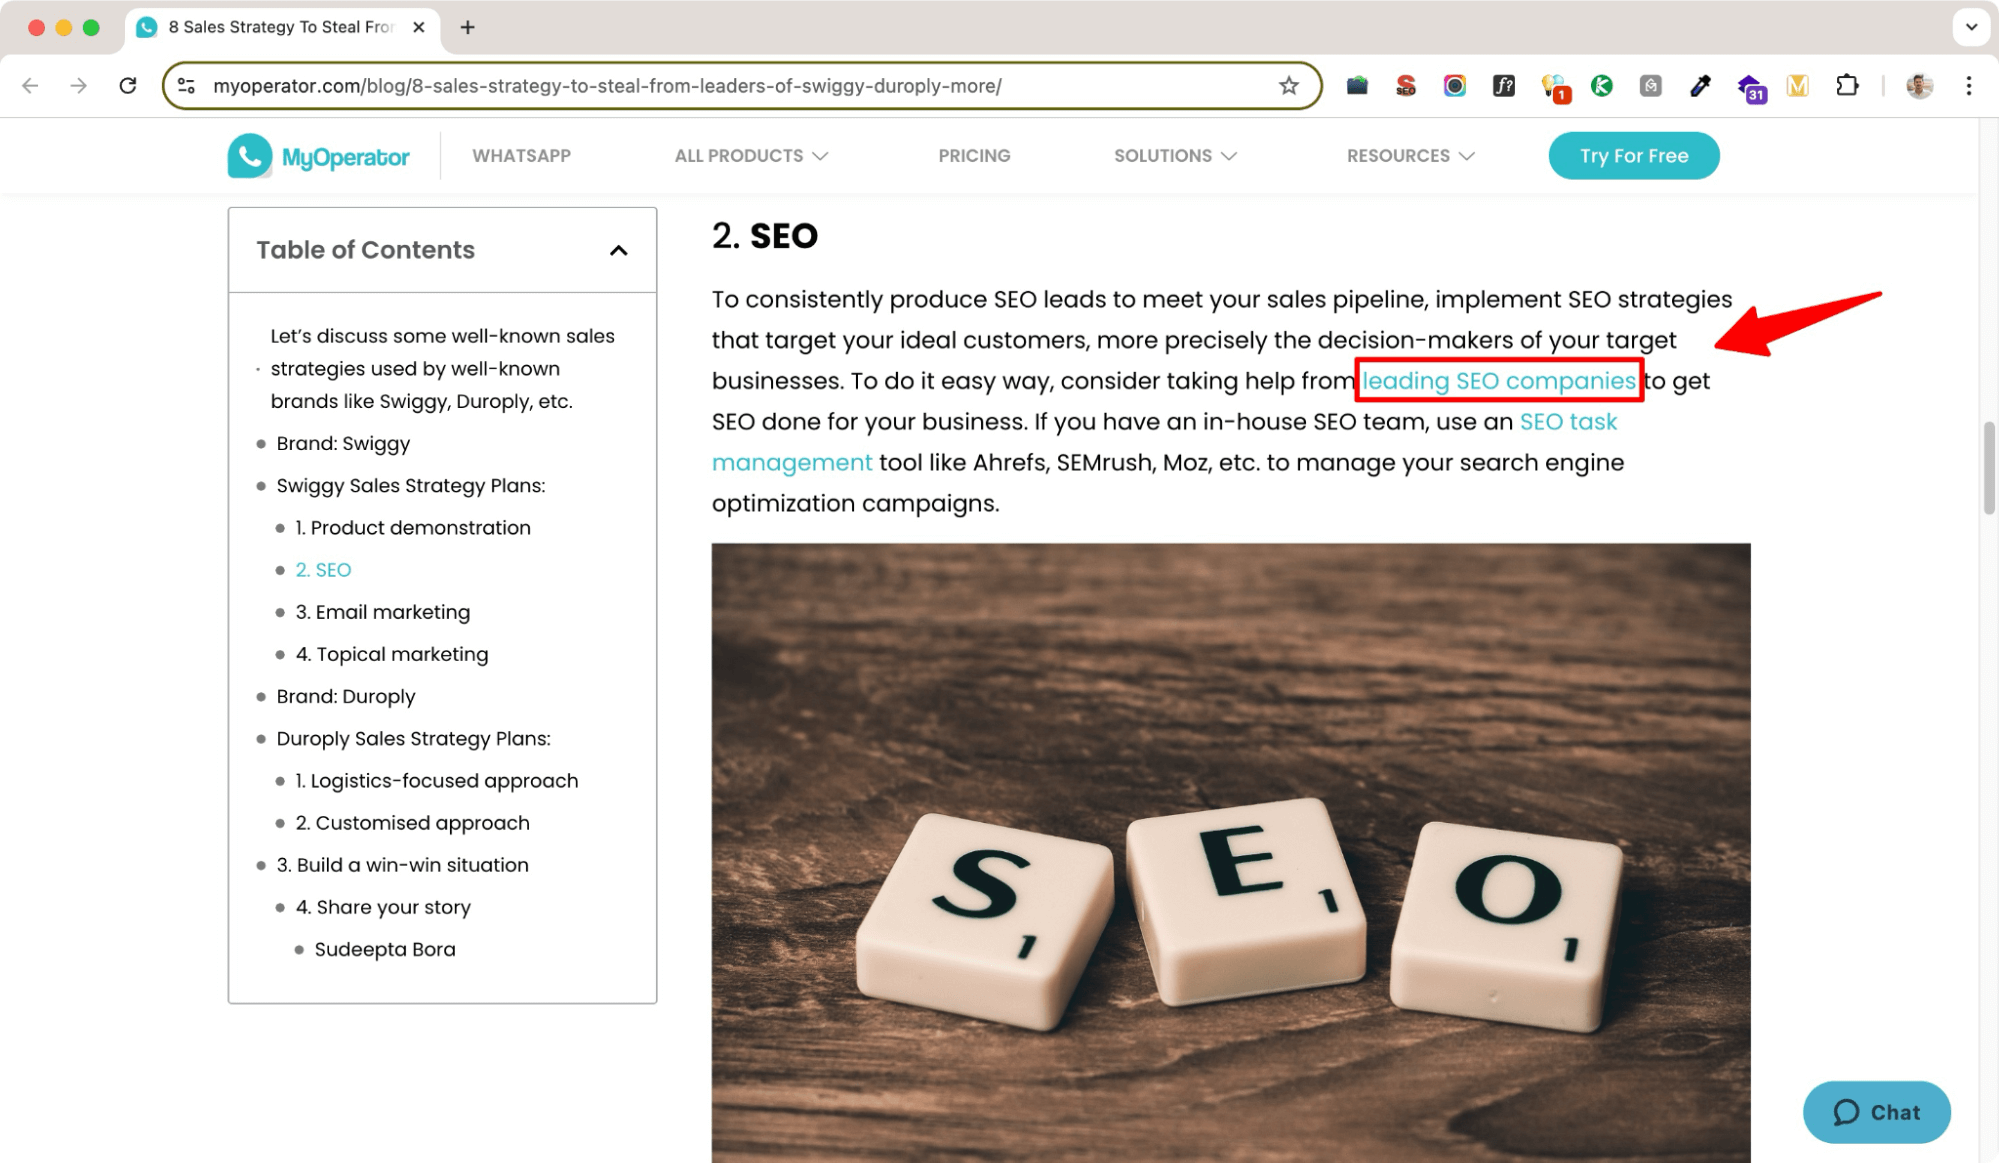
Task: Open the SEOquake extension
Action: point(1406,86)
